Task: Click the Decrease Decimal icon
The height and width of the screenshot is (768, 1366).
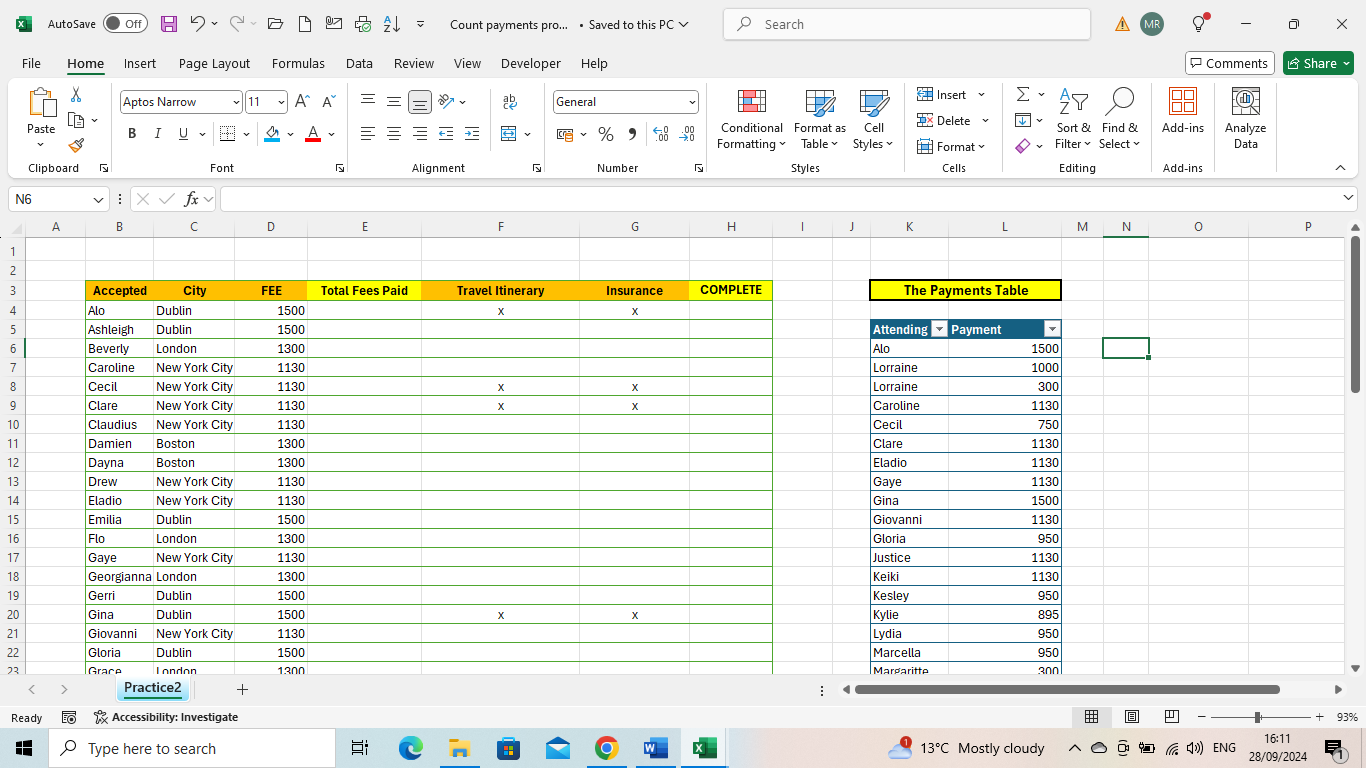Action: pos(687,134)
